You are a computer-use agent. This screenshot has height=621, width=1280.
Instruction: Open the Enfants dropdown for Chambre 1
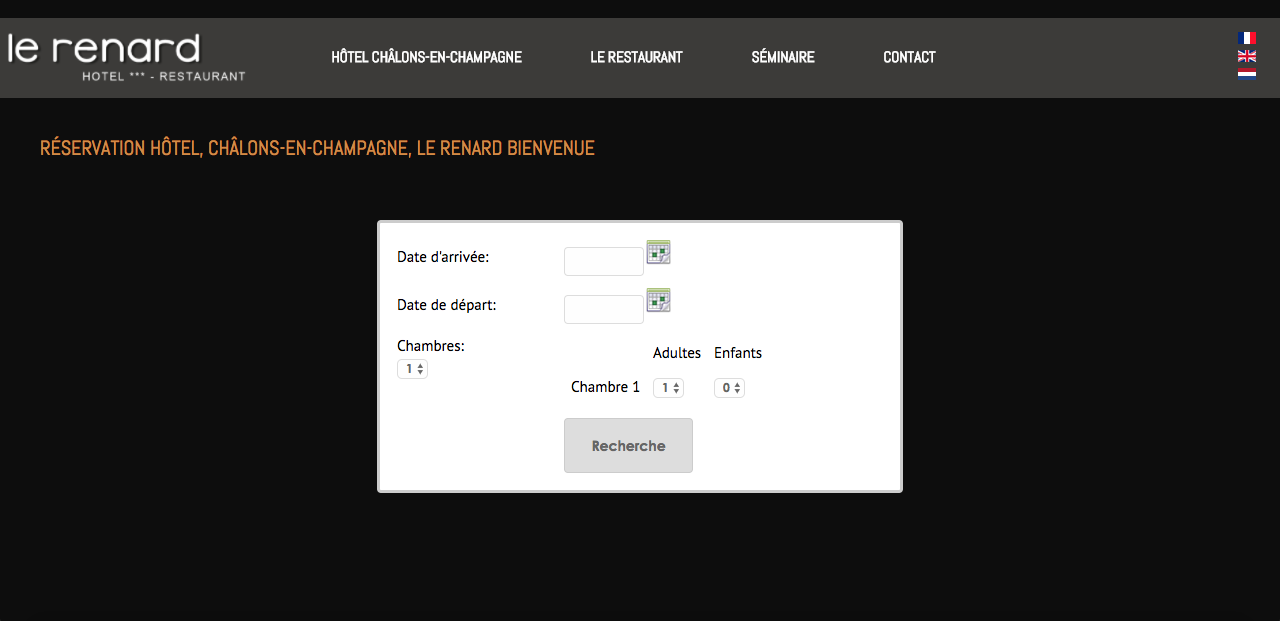pyautogui.click(x=729, y=388)
